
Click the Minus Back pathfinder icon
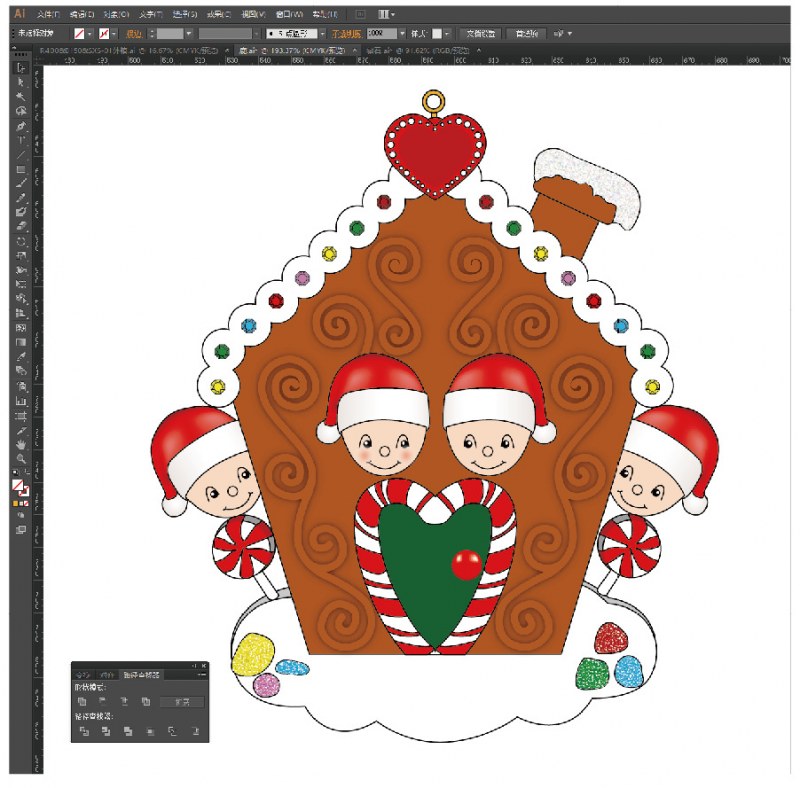click(x=195, y=732)
